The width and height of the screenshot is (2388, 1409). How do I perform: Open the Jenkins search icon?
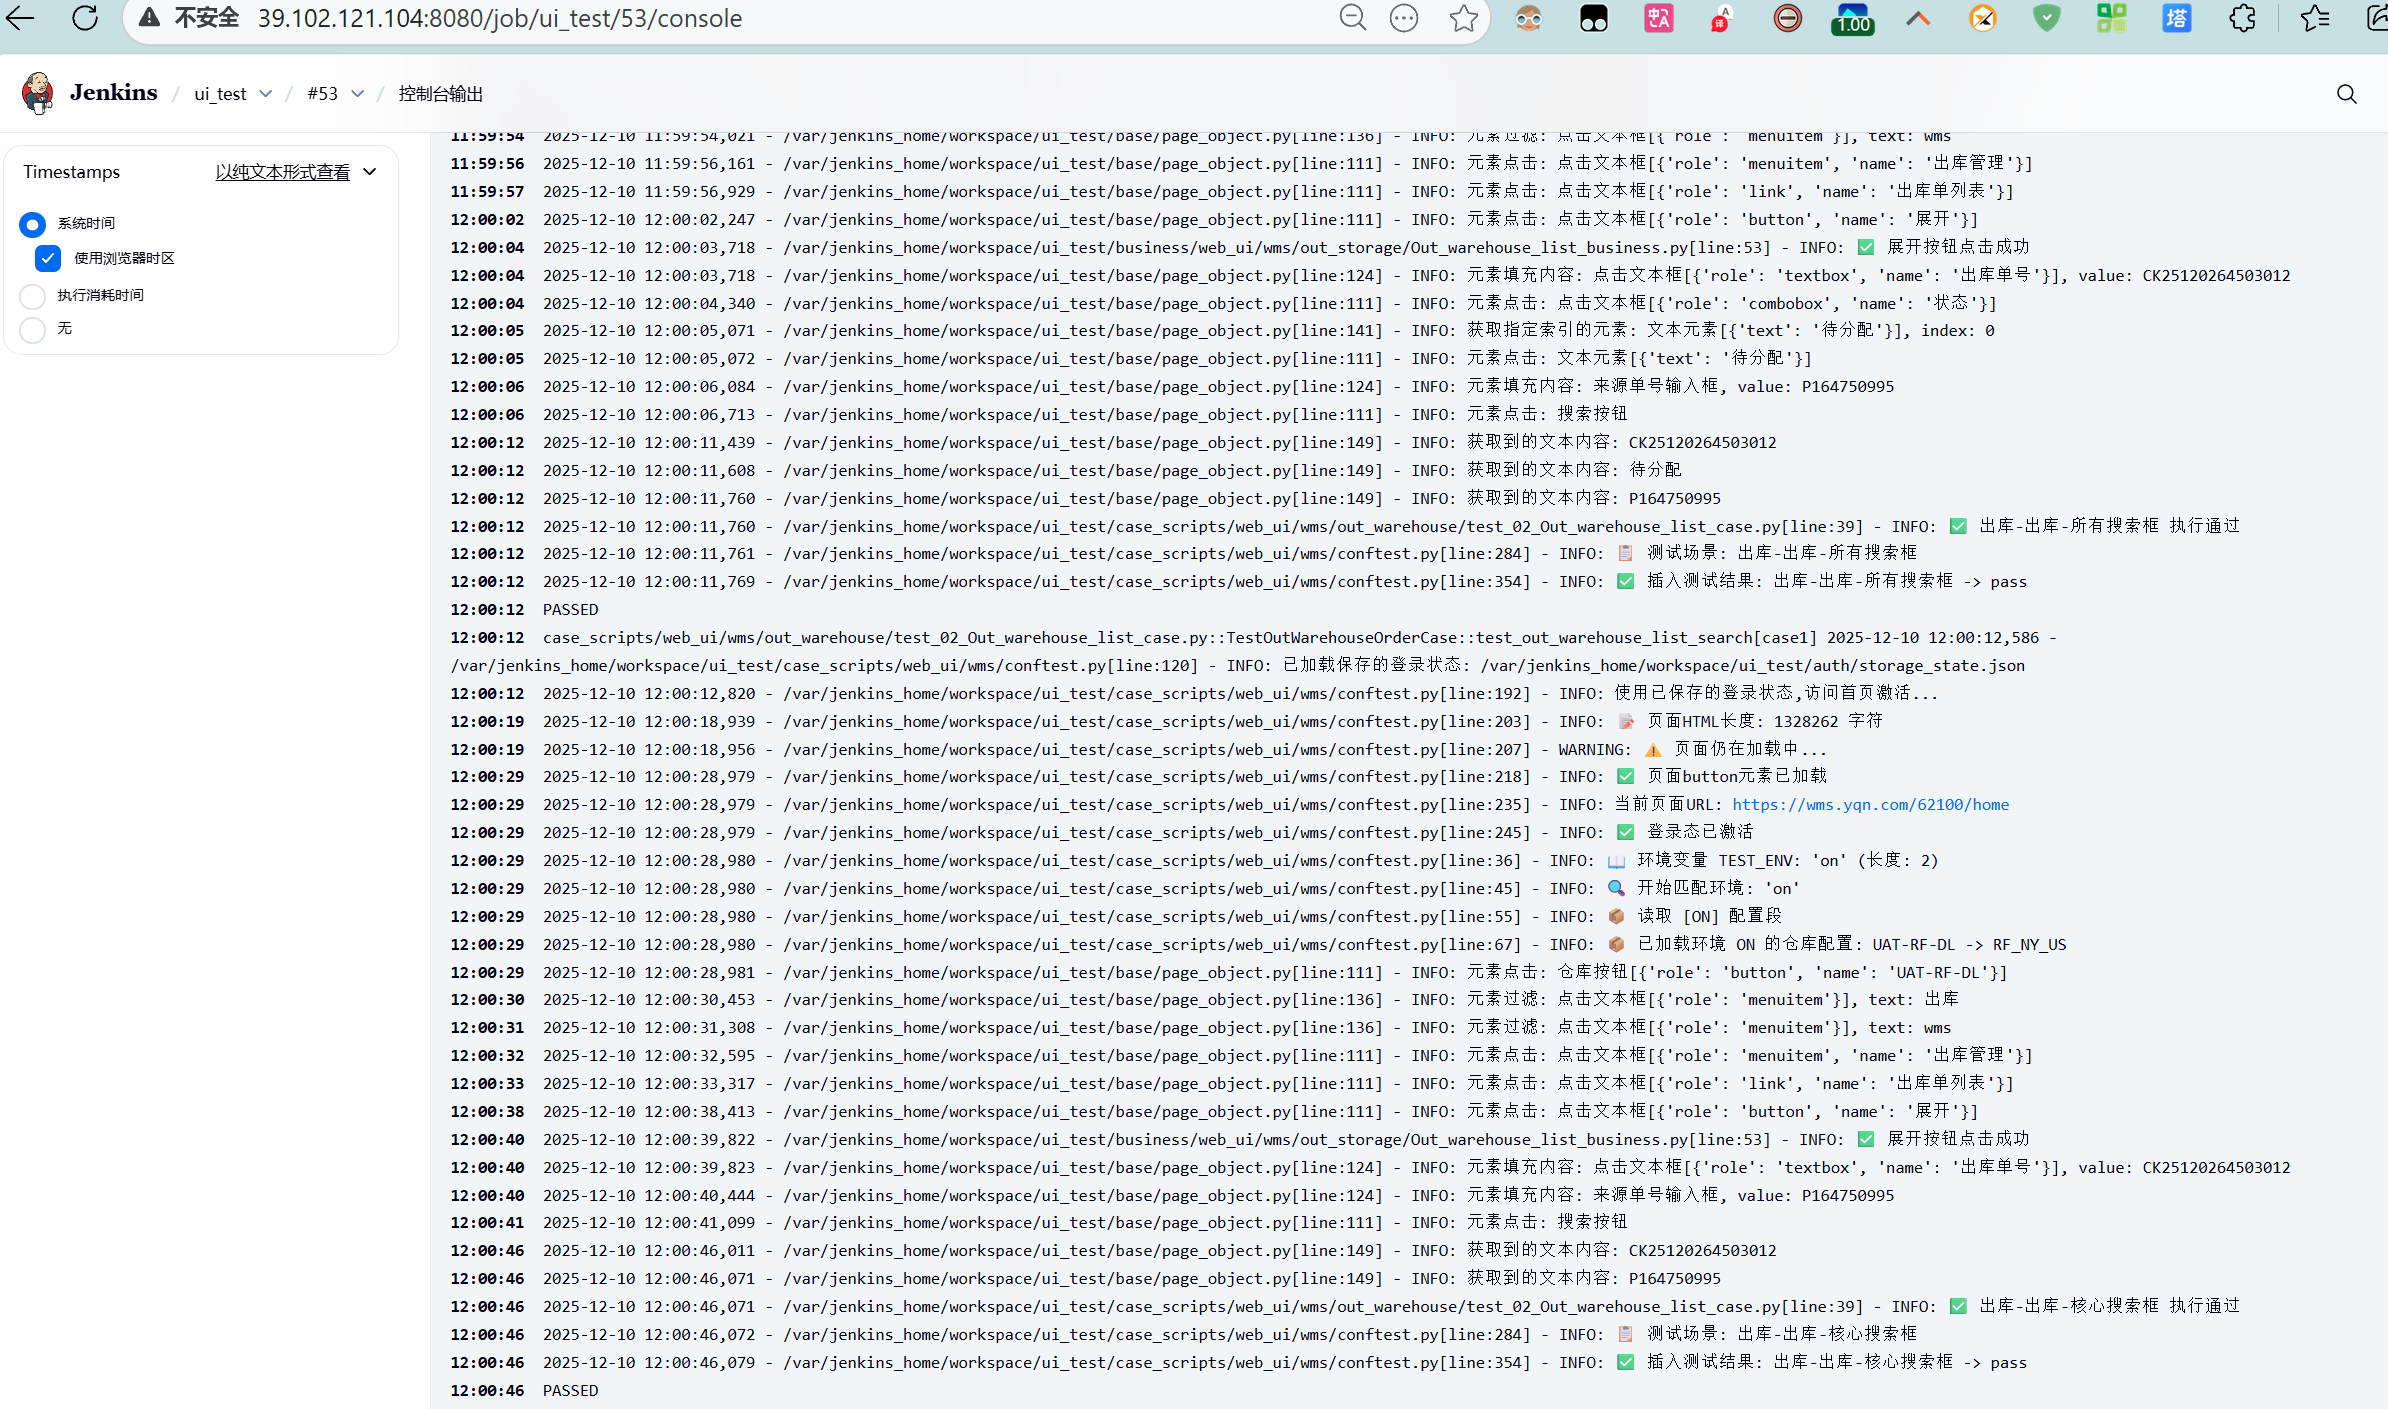pyautogui.click(x=2346, y=94)
